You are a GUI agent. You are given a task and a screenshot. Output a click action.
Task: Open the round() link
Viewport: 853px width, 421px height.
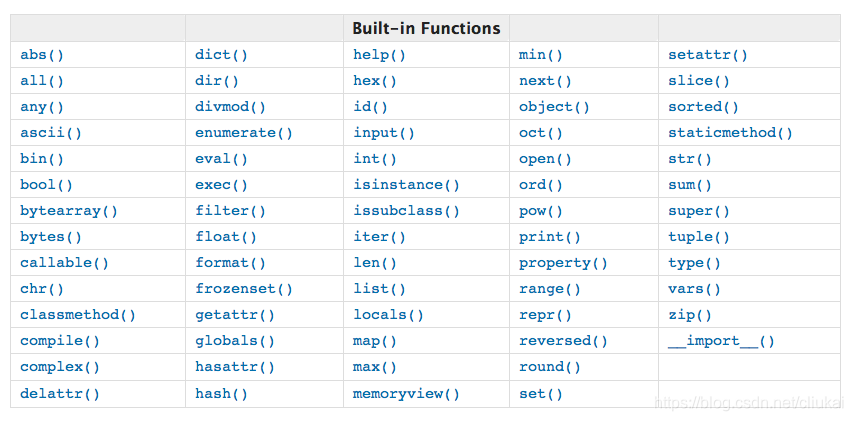point(550,367)
